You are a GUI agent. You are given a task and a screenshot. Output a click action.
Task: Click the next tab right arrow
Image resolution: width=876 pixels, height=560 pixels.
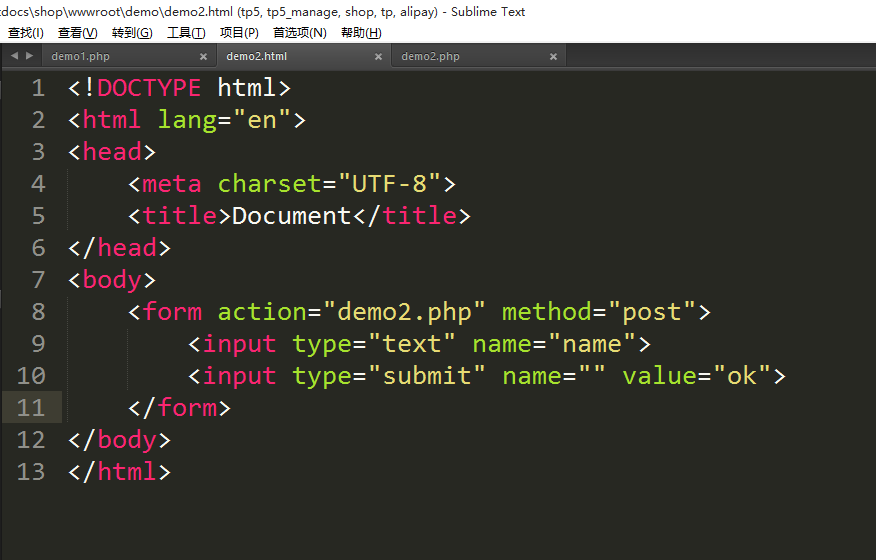[28, 56]
